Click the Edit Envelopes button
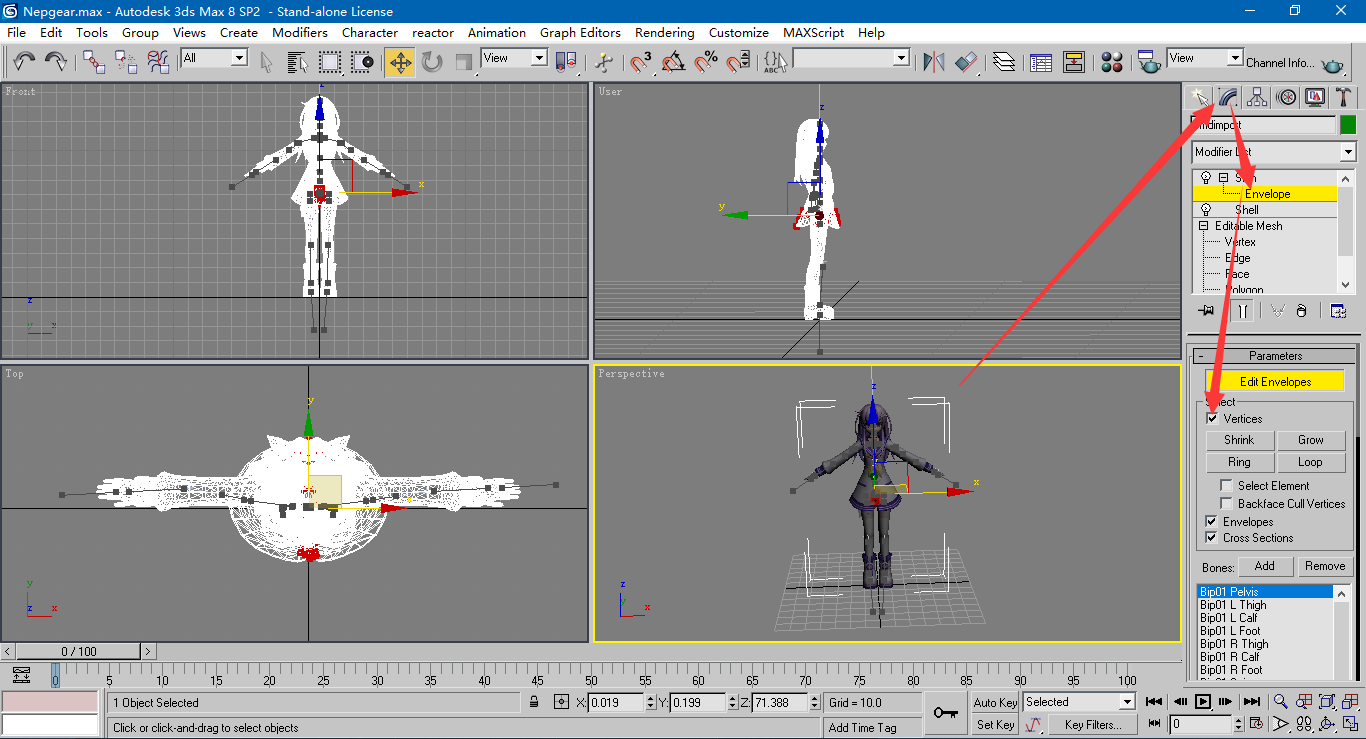Viewport: 1366px width, 739px height. [x=1274, y=382]
